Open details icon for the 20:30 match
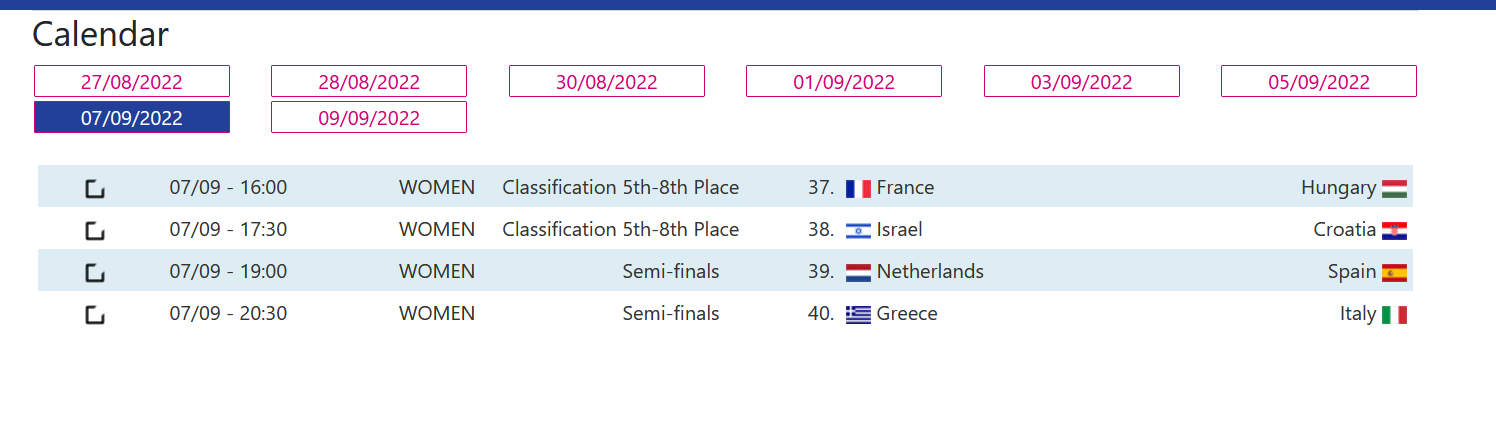Screen dimensions: 1496x423 95,314
